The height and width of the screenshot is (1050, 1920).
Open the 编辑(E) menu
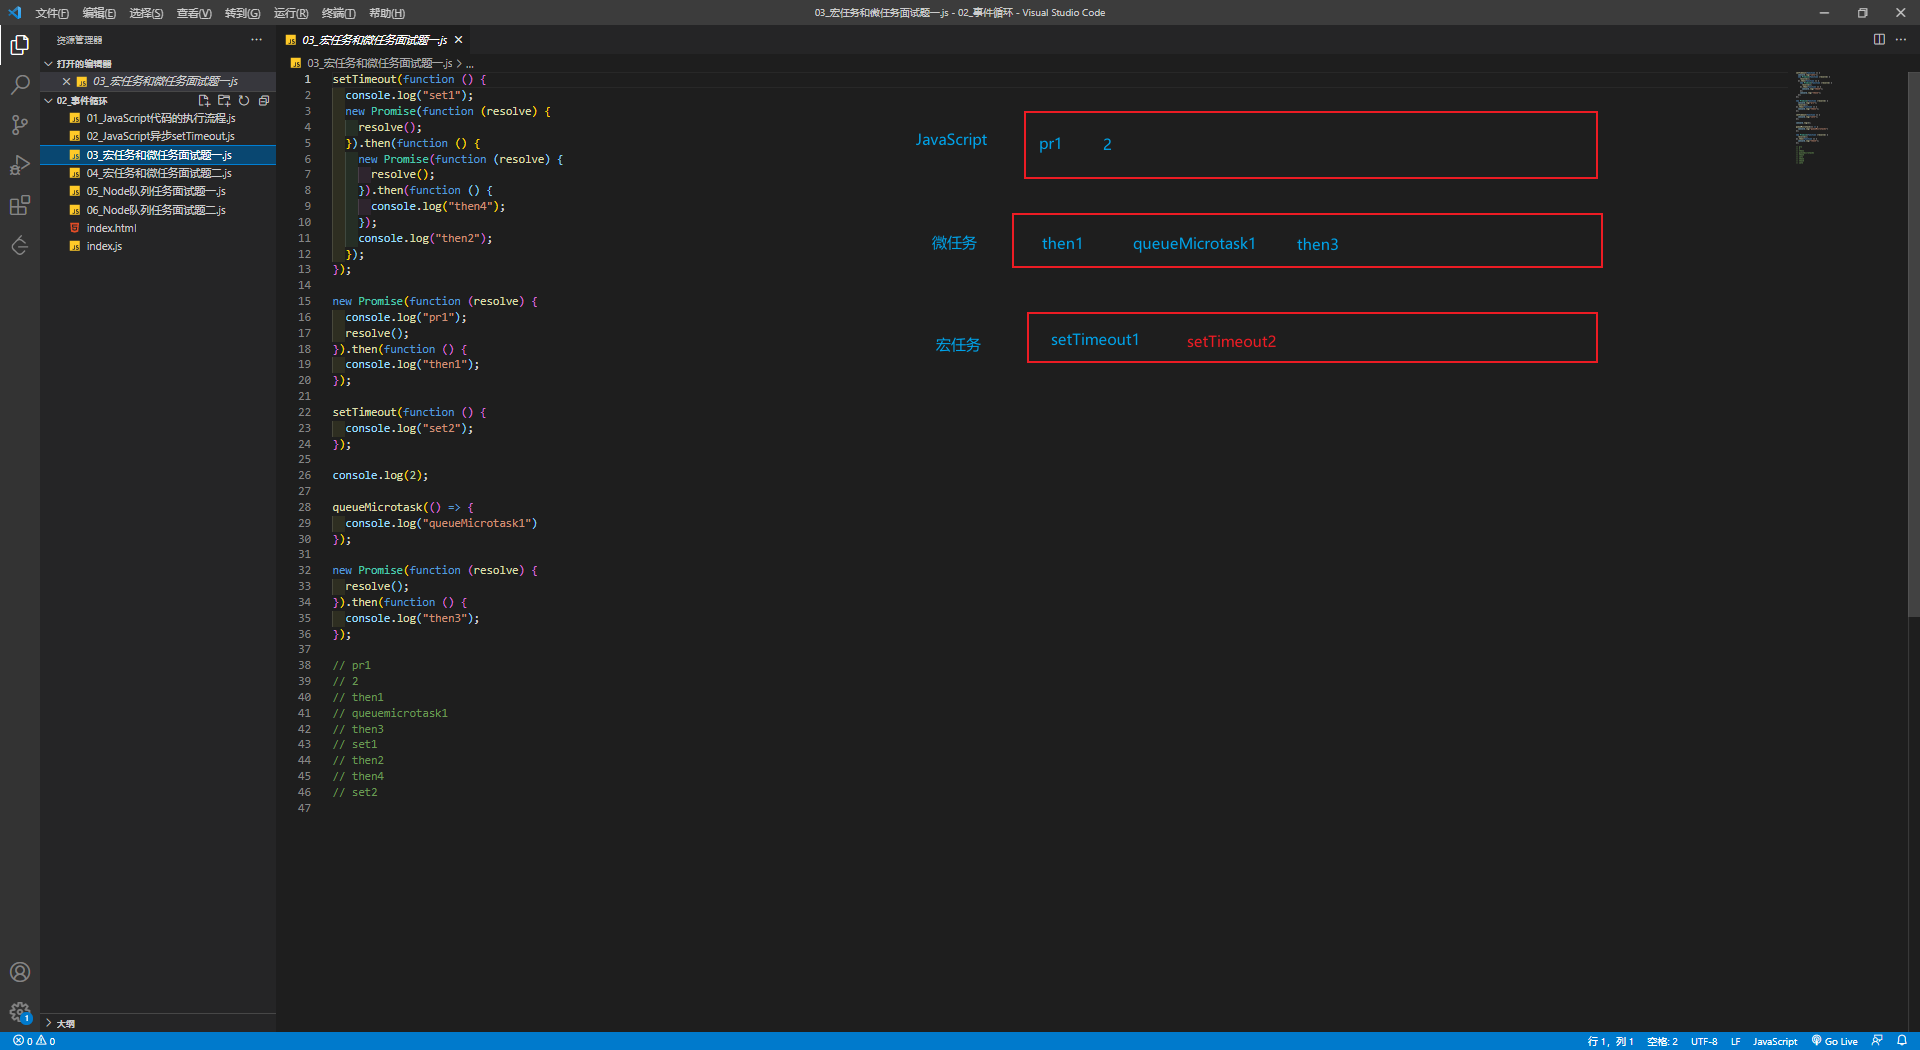99,13
